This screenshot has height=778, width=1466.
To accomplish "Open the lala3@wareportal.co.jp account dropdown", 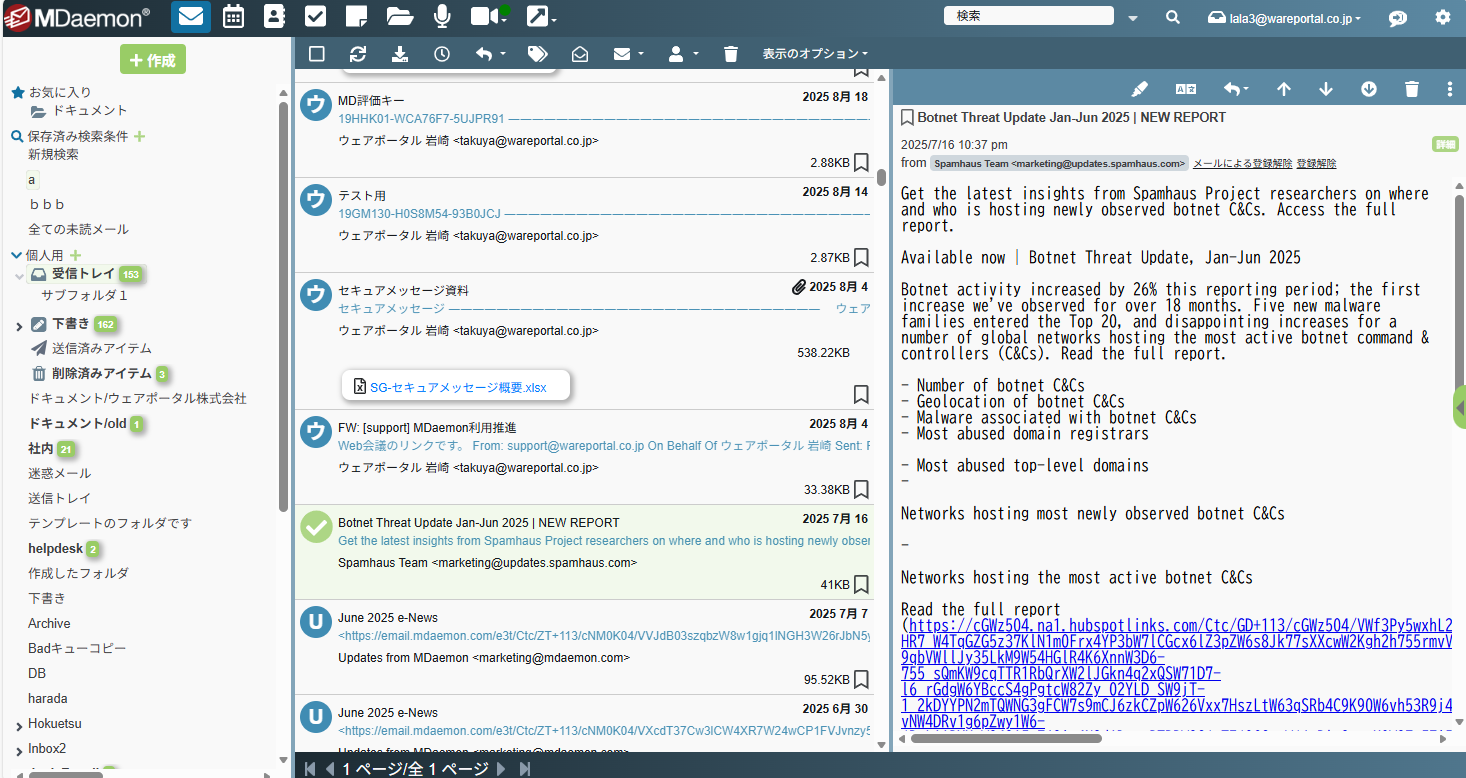I will (1284, 18).
